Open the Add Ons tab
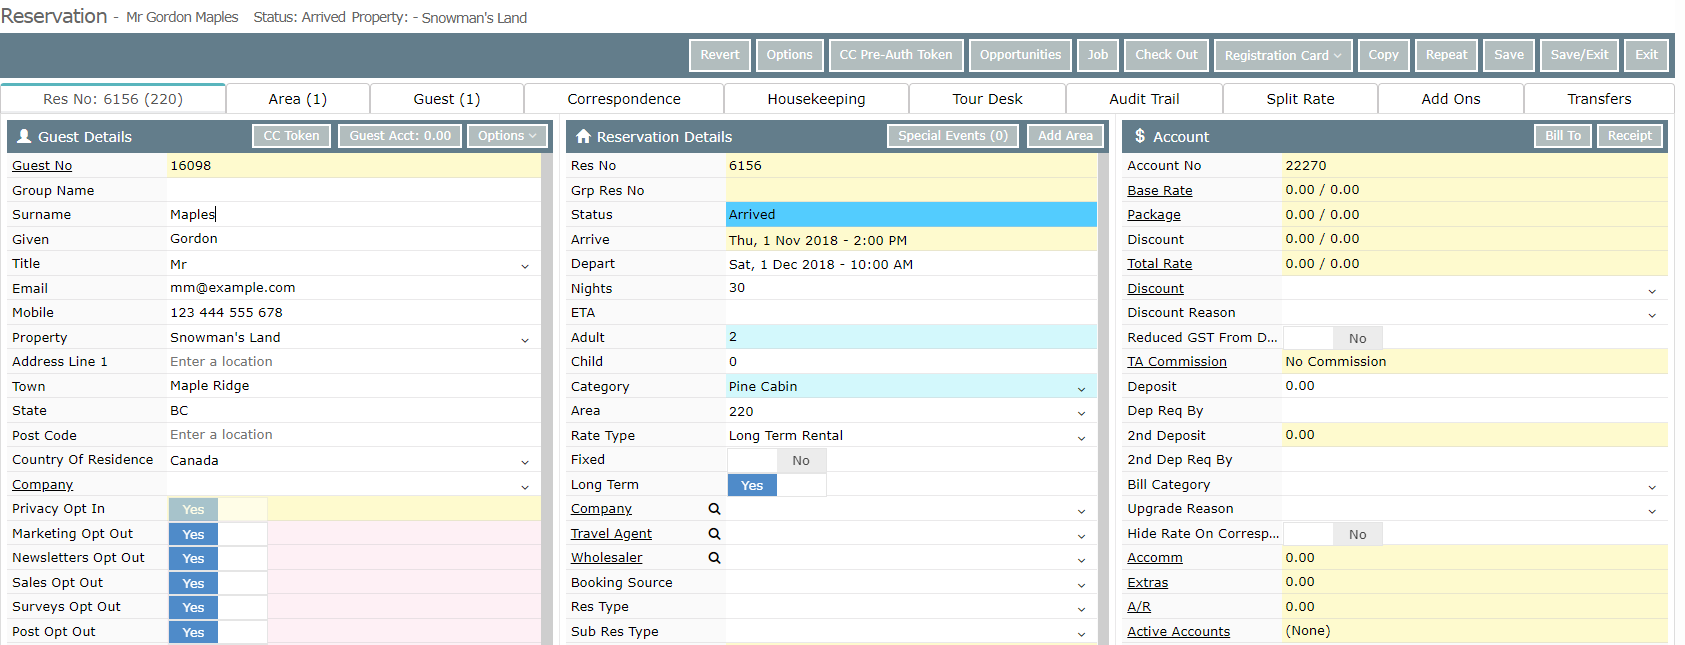The image size is (1685, 645). 1451,99
